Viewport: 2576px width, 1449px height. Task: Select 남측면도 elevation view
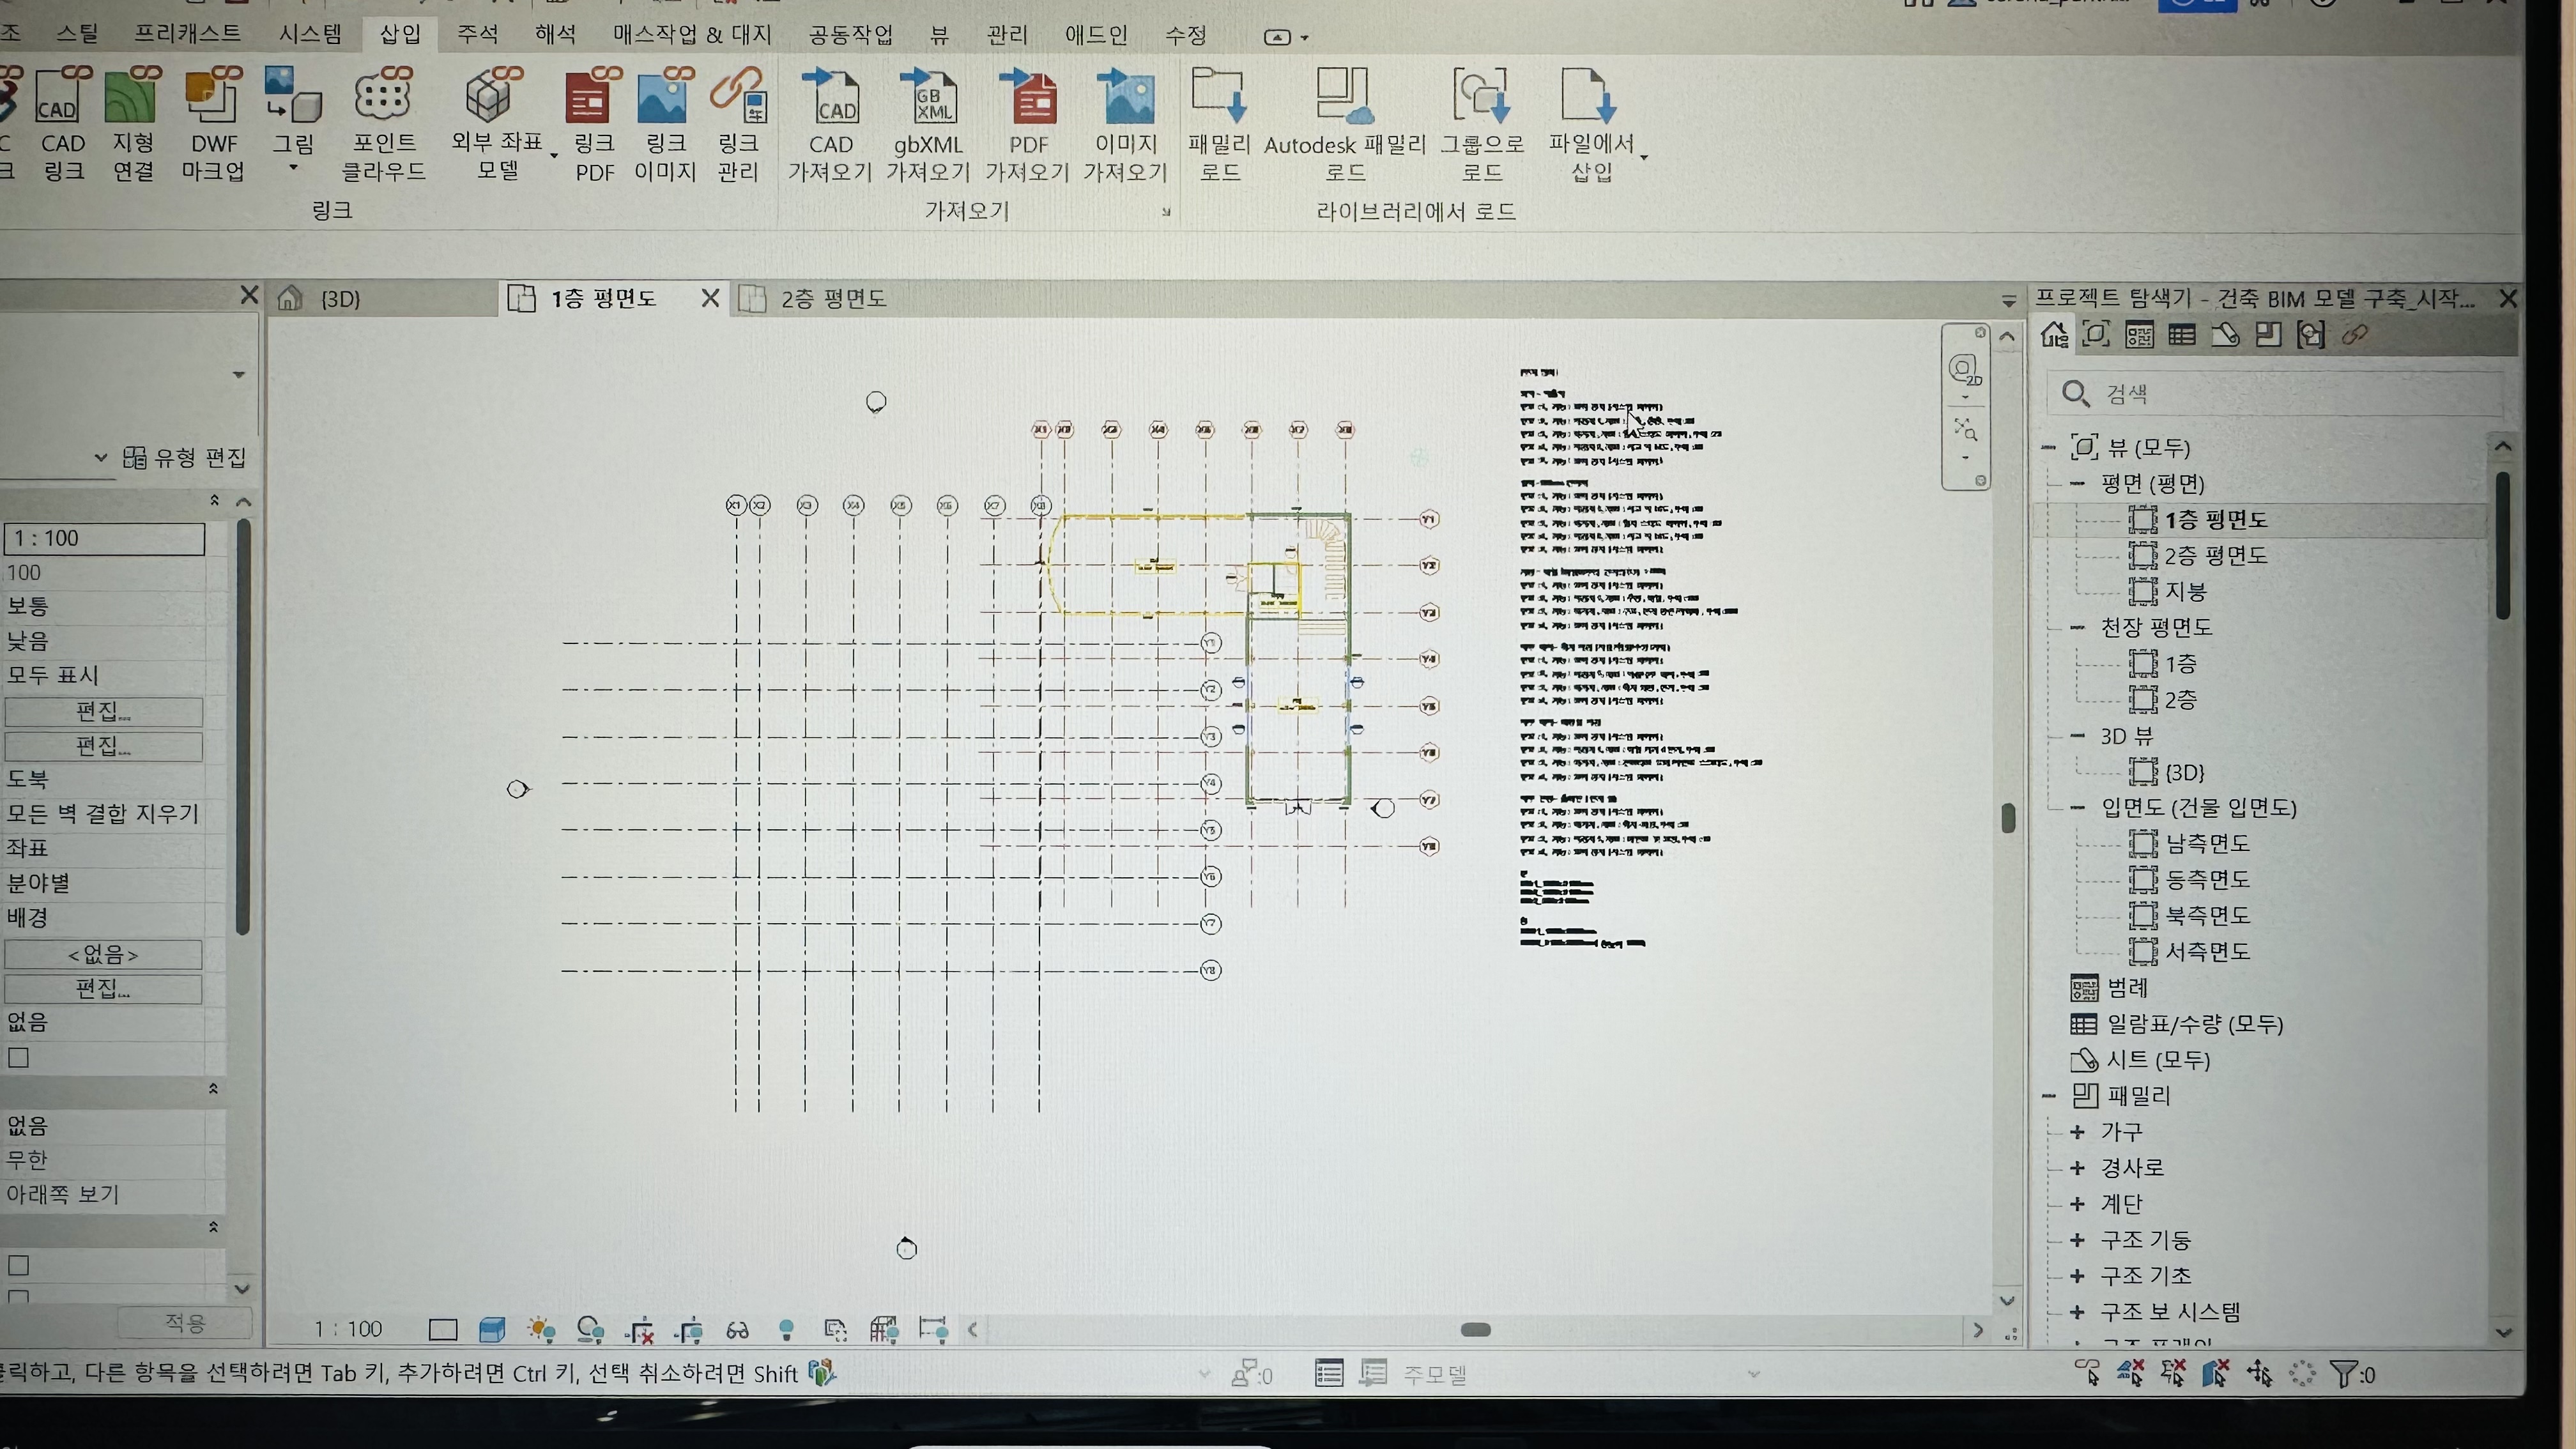2207,843
